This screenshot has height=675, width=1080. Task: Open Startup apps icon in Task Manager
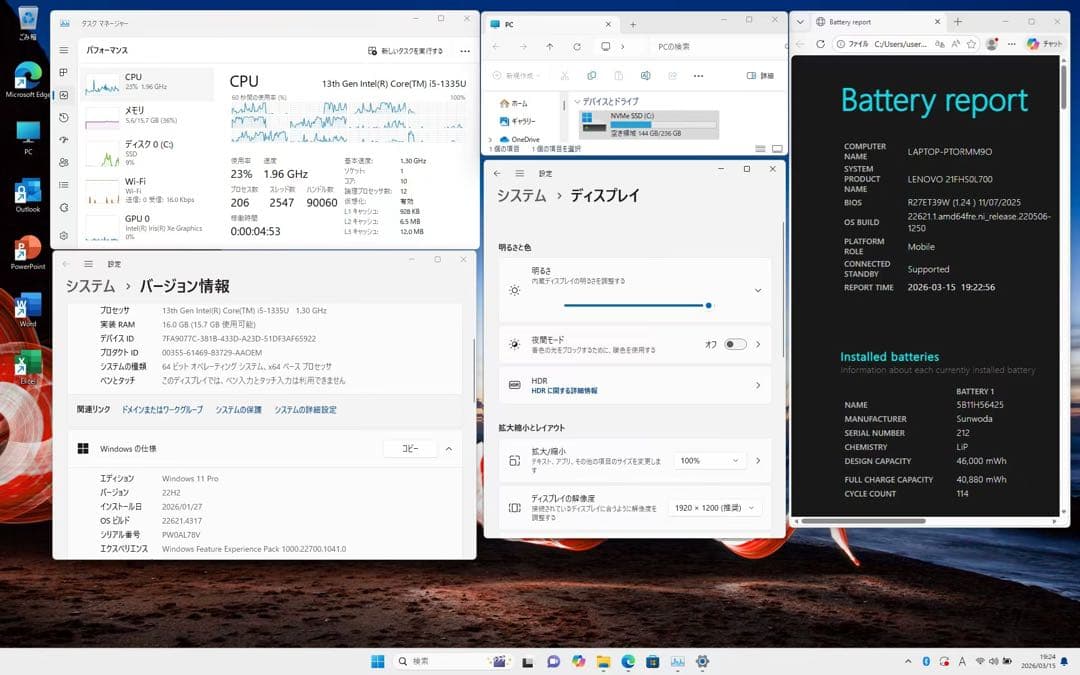pos(63,140)
